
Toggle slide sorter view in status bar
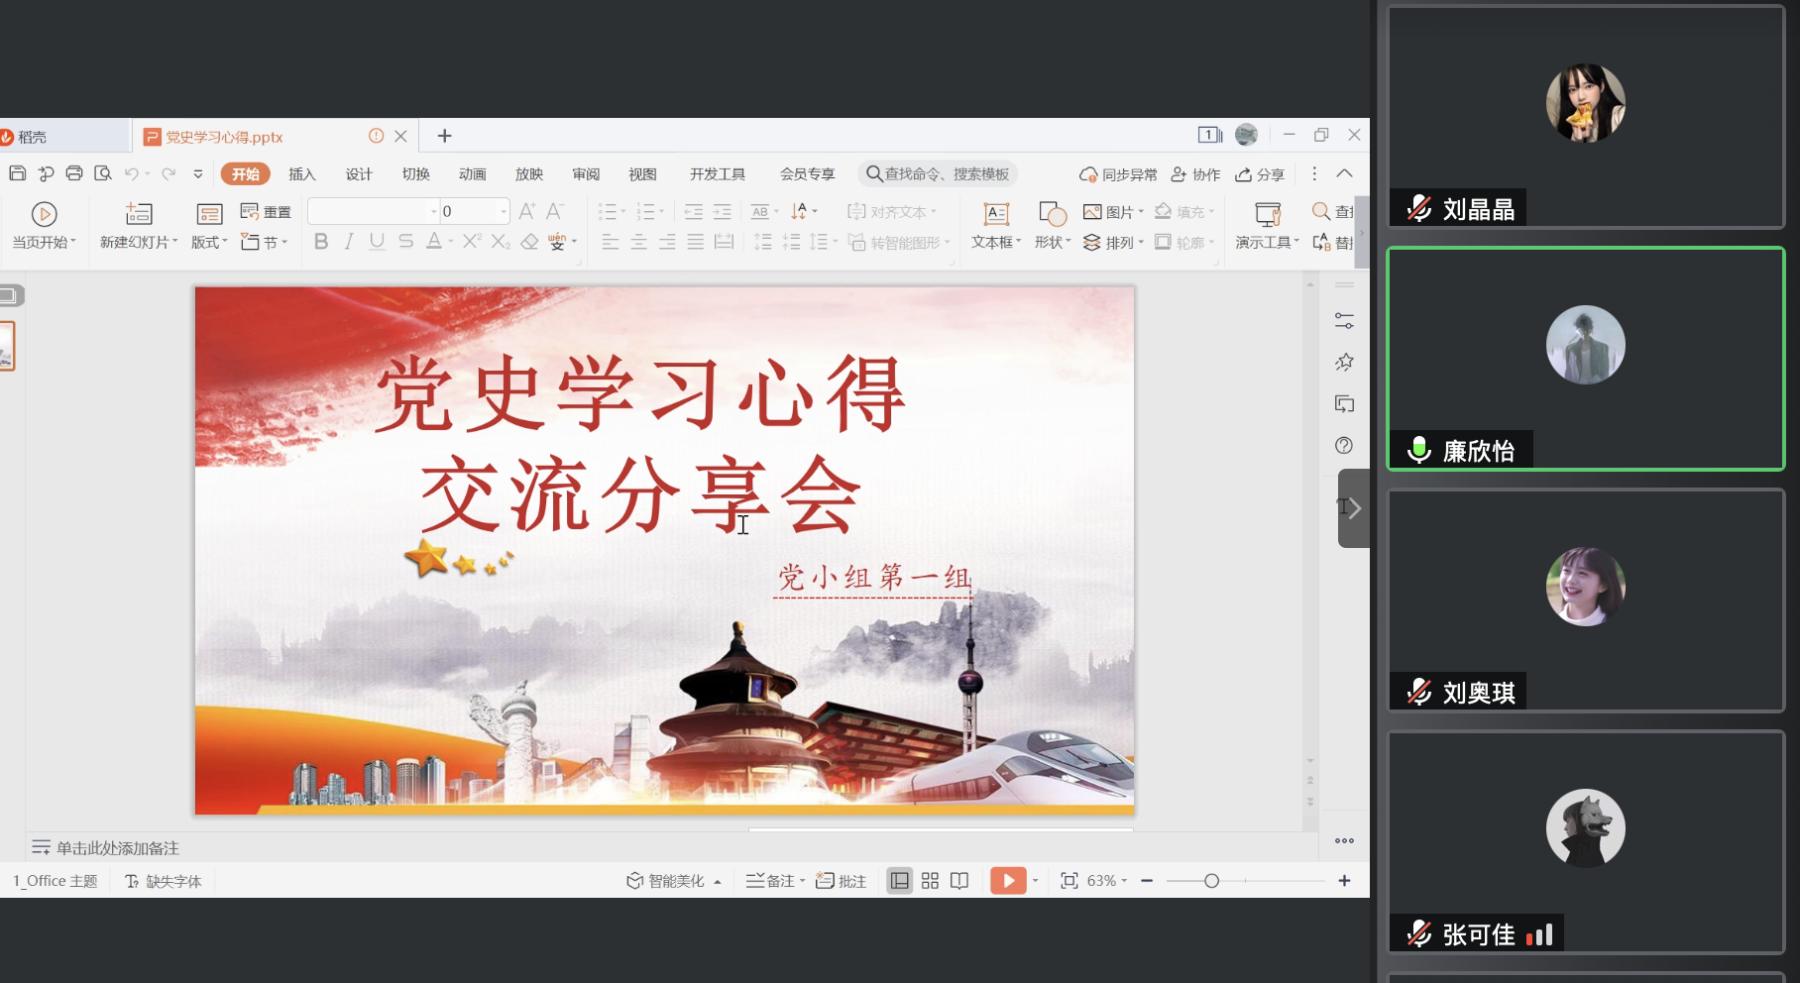pos(930,880)
